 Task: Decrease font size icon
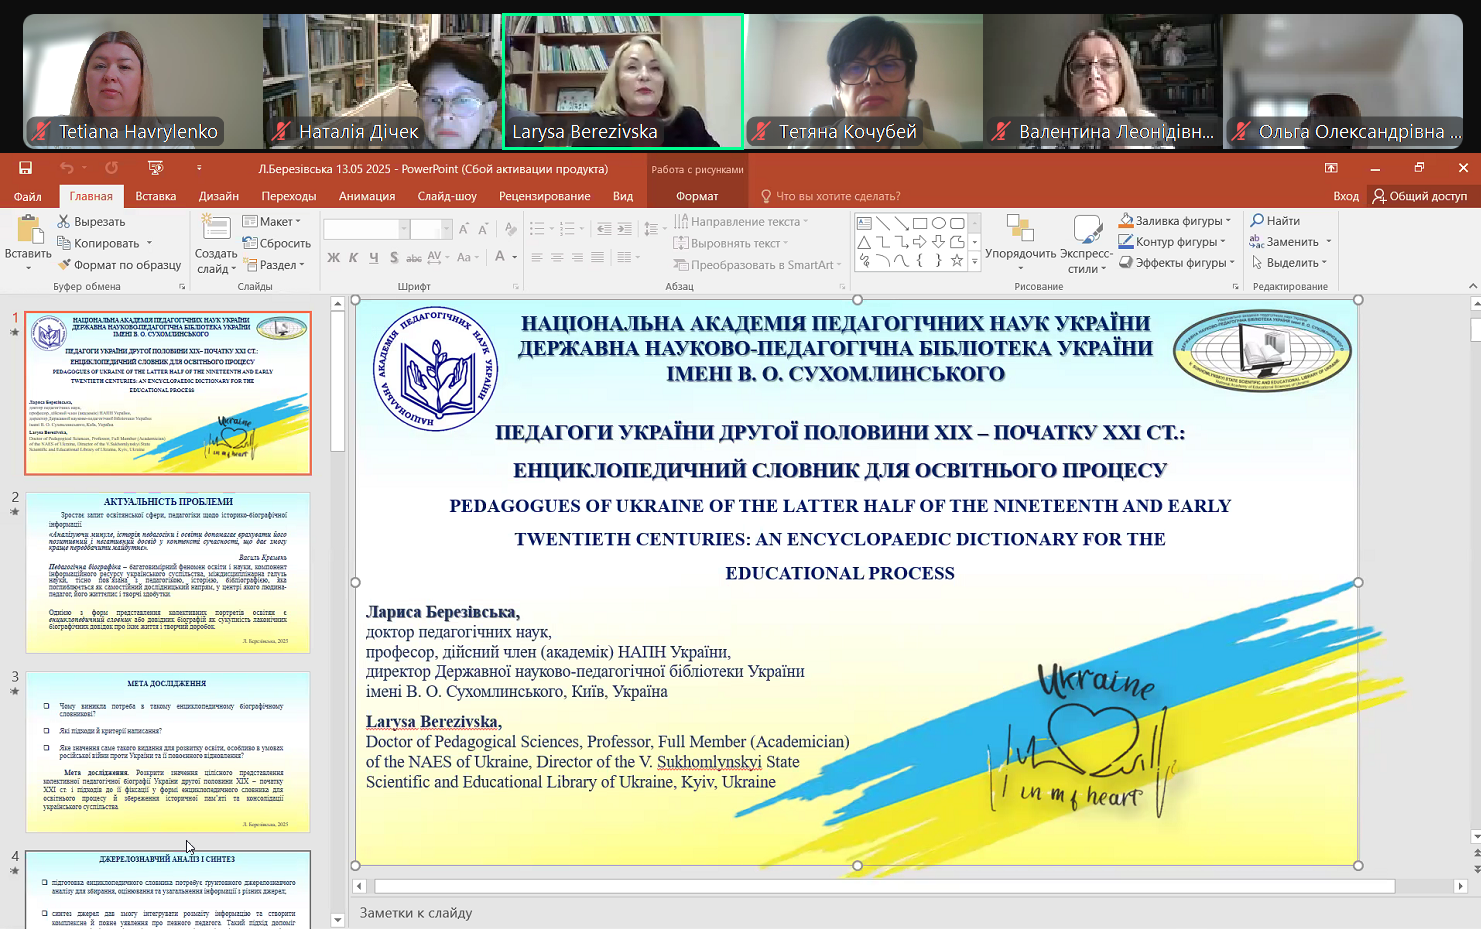(483, 230)
